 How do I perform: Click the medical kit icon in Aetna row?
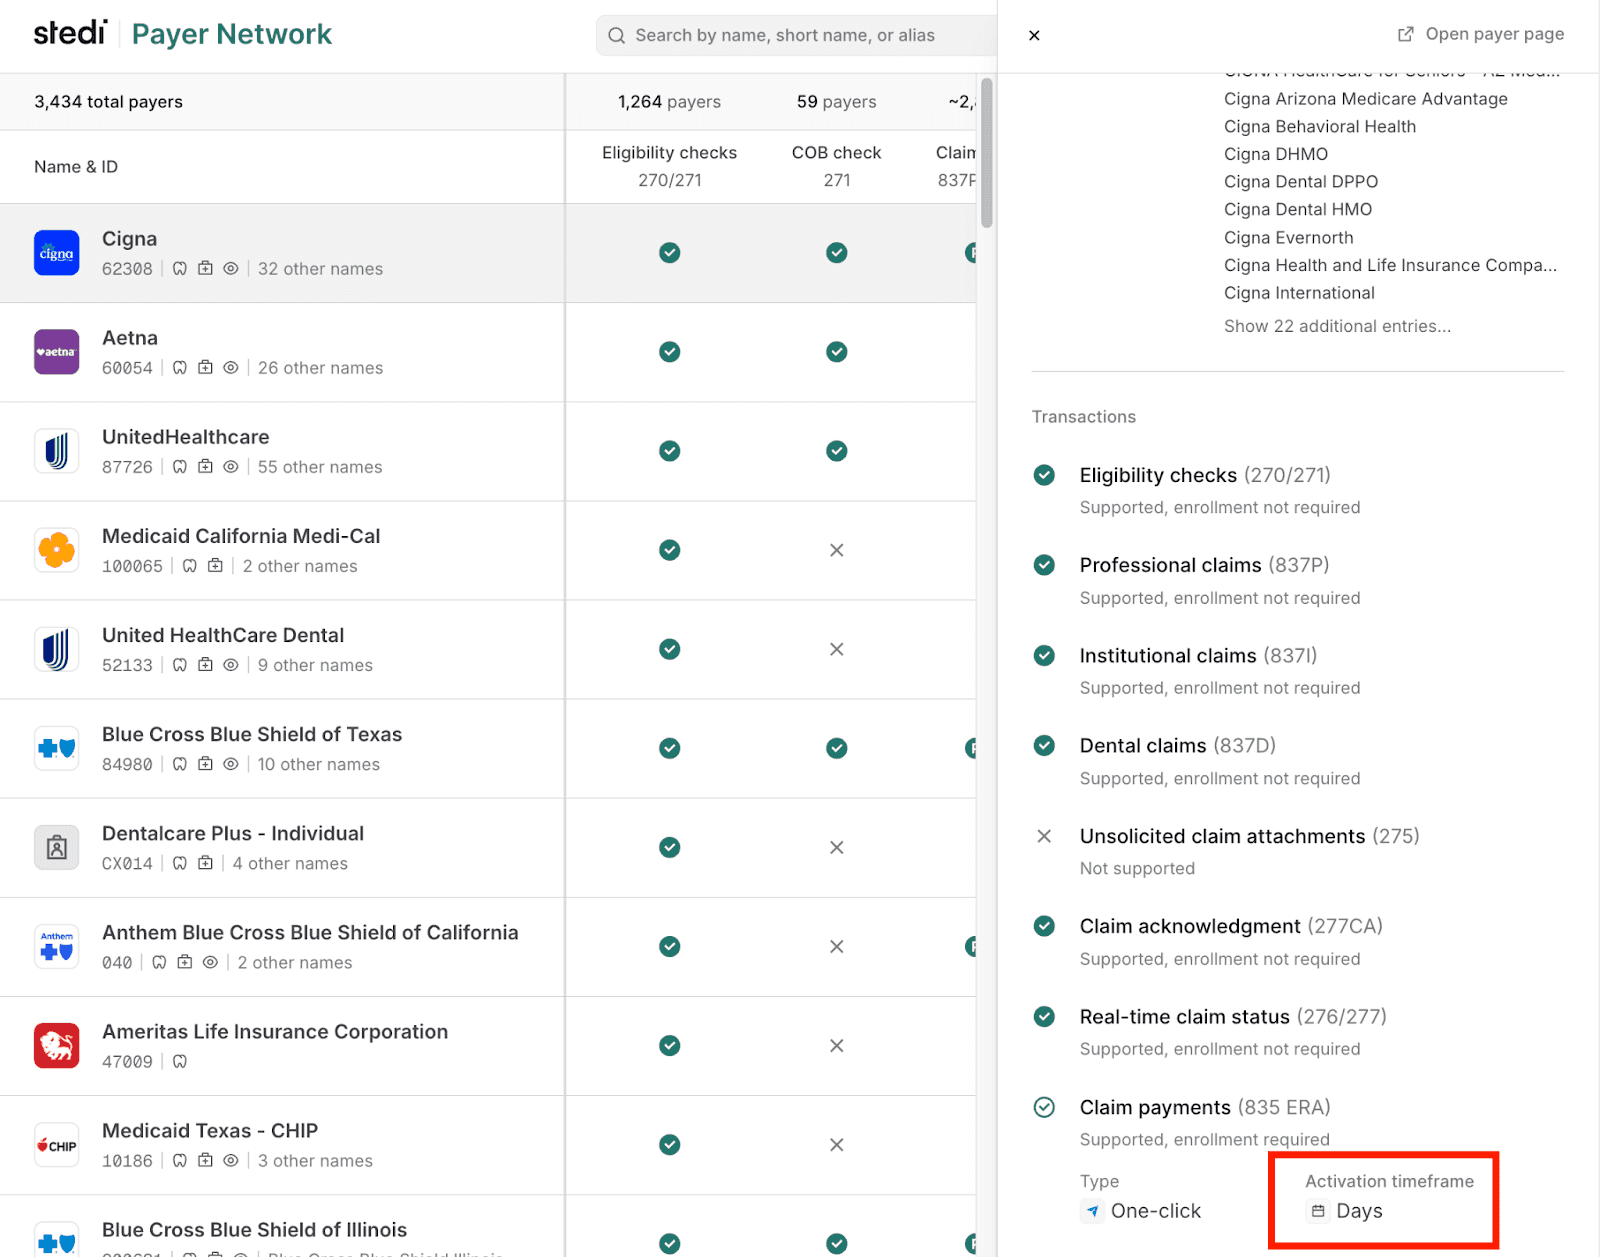[x=205, y=367]
